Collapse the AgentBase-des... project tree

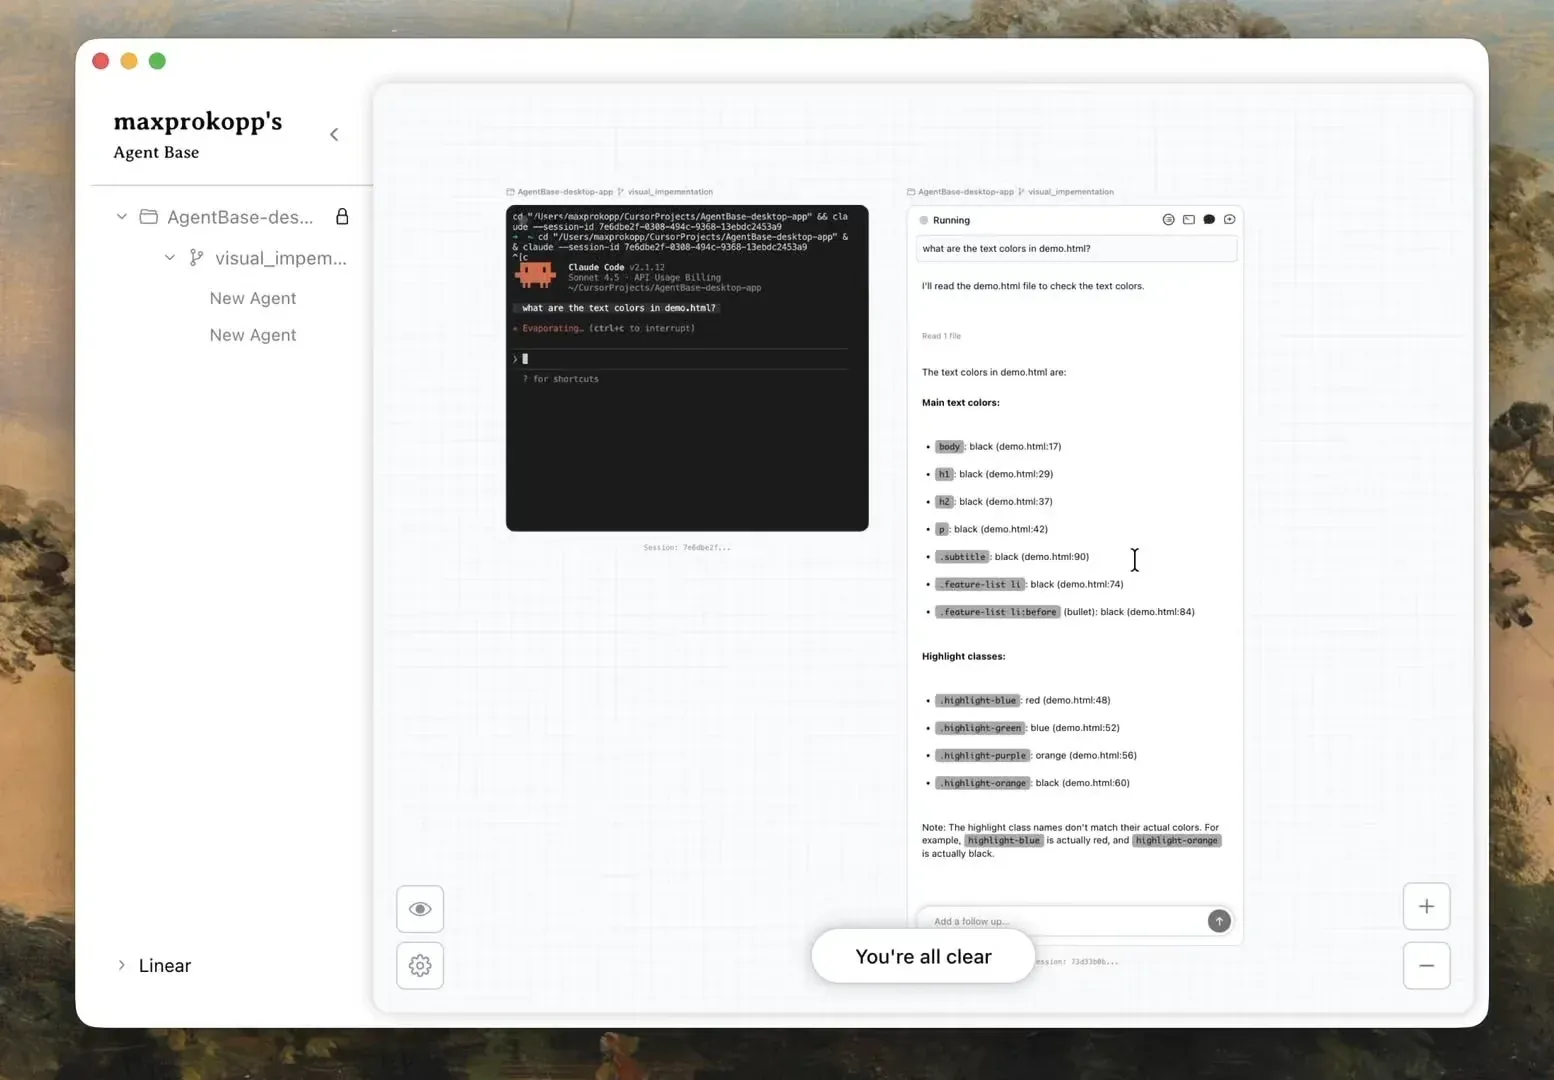pyautogui.click(x=121, y=216)
